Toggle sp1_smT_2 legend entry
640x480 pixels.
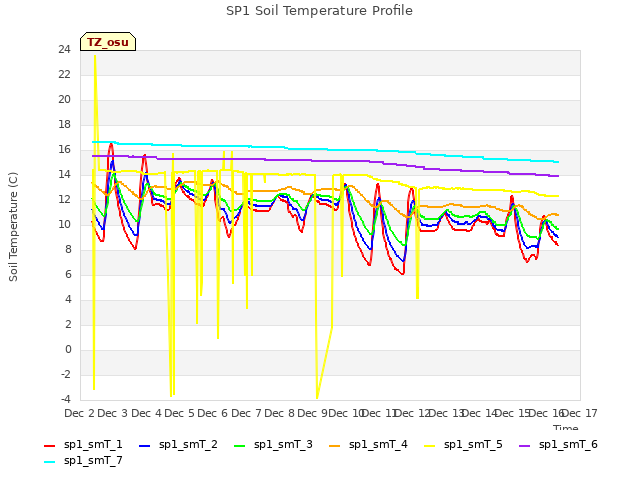point(178,444)
